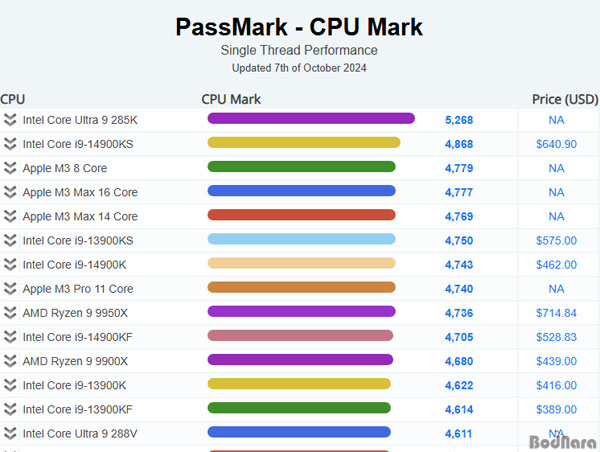Click the blue M3 Max 16 Core bar

tap(302, 191)
